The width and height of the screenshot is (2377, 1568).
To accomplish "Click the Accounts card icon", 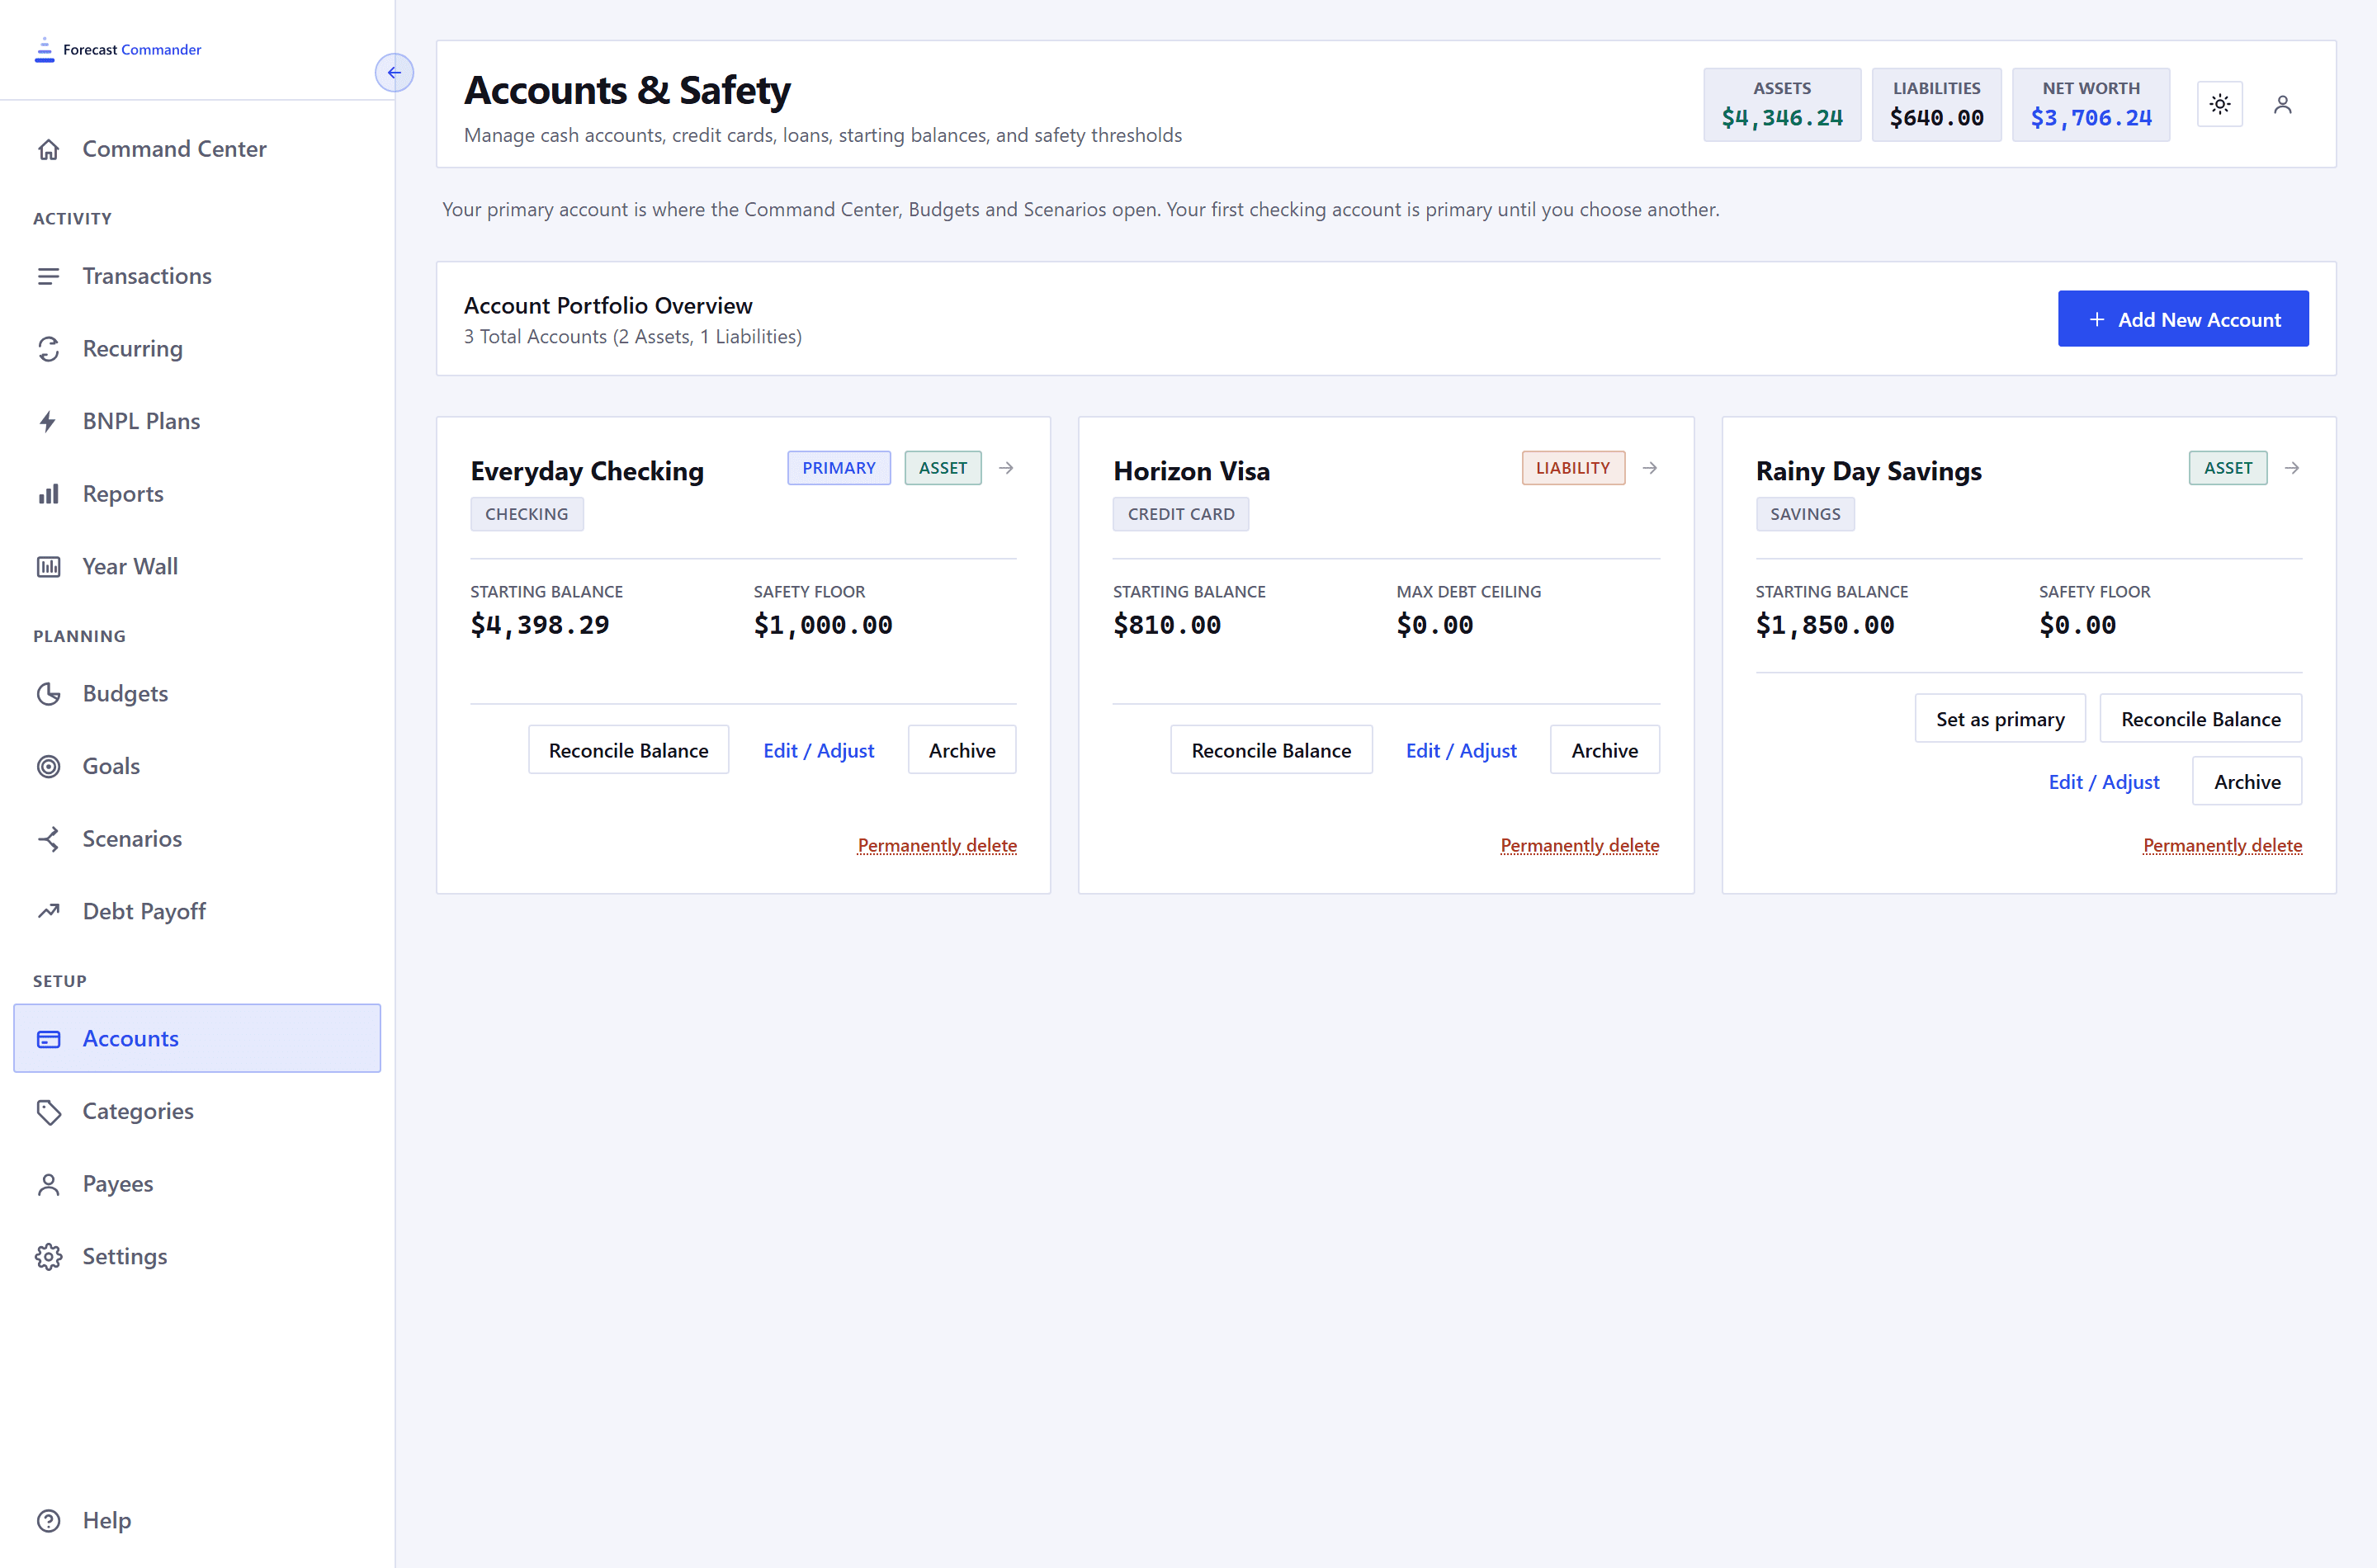I will pos(48,1039).
